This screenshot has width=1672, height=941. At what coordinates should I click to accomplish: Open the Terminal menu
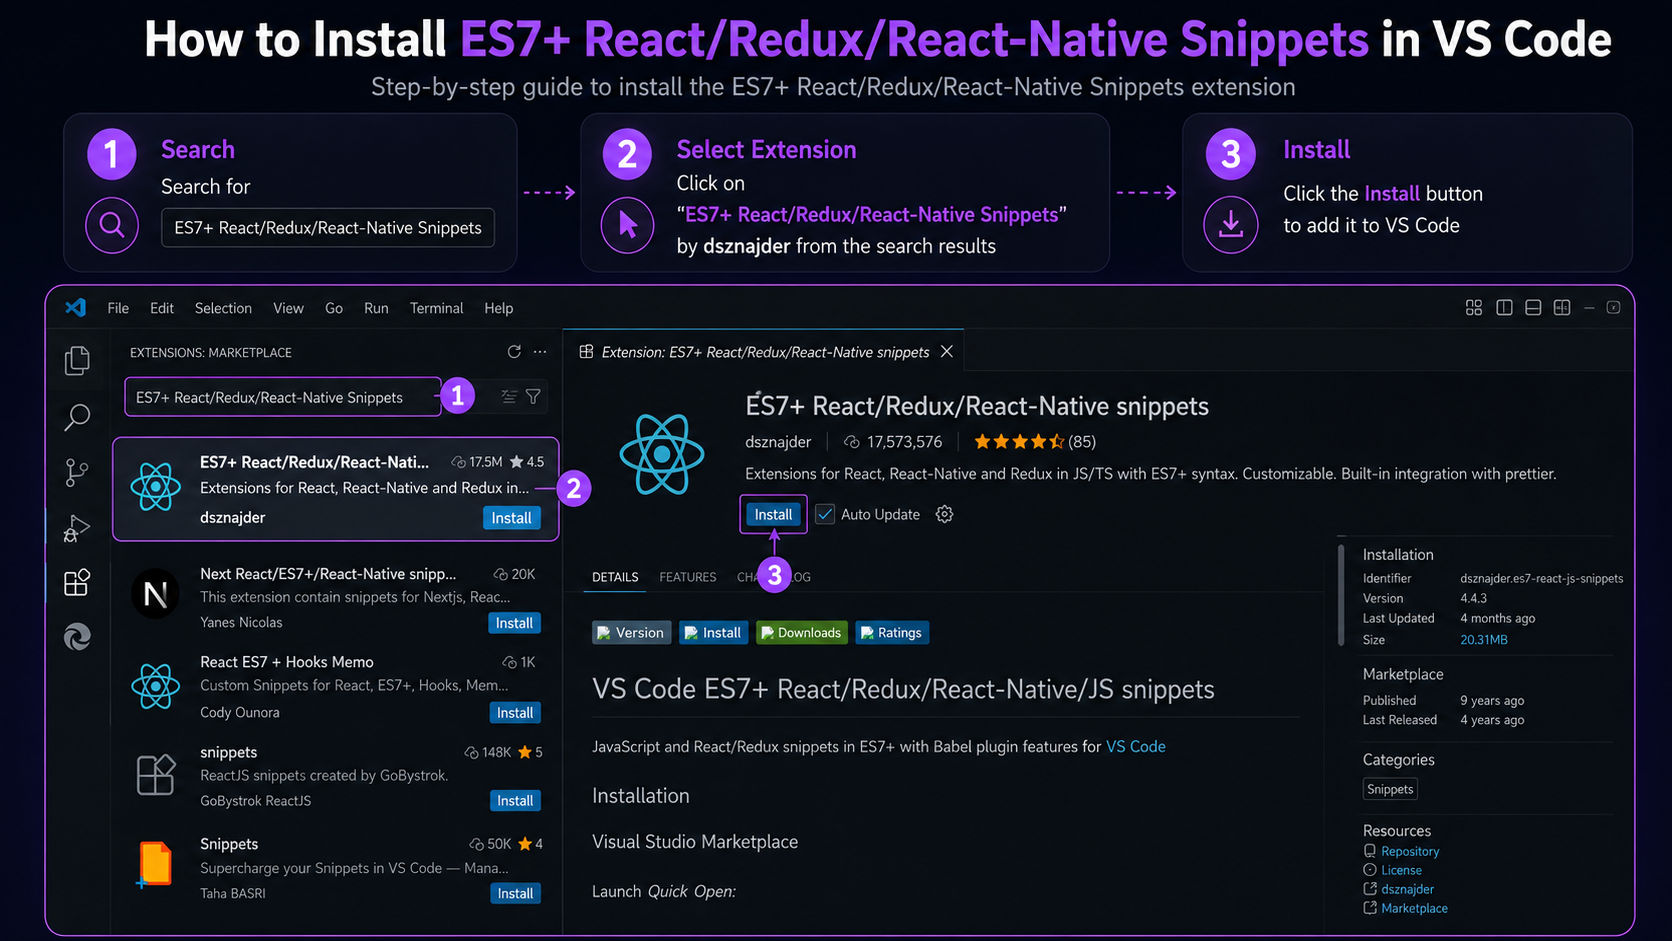(x=436, y=308)
